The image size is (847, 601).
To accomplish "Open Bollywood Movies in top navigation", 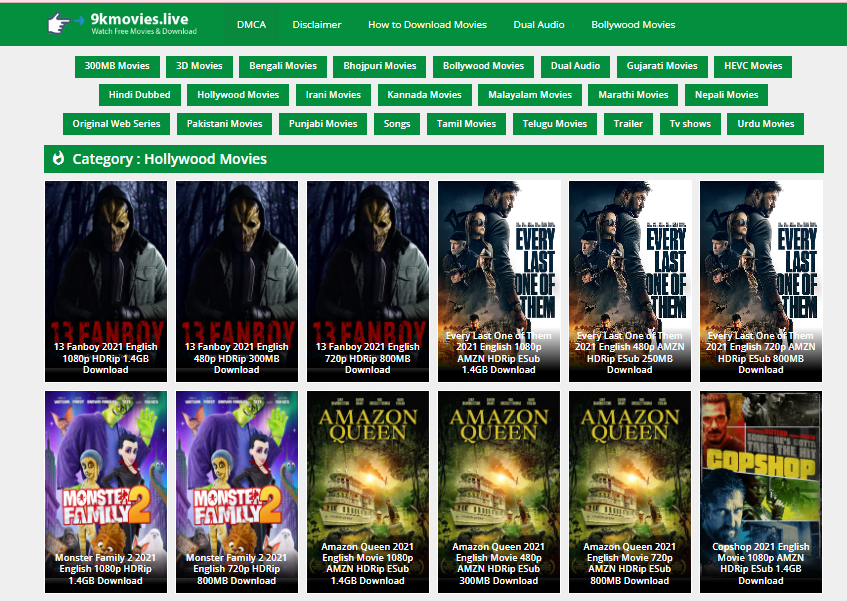I will (x=633, y=25).
